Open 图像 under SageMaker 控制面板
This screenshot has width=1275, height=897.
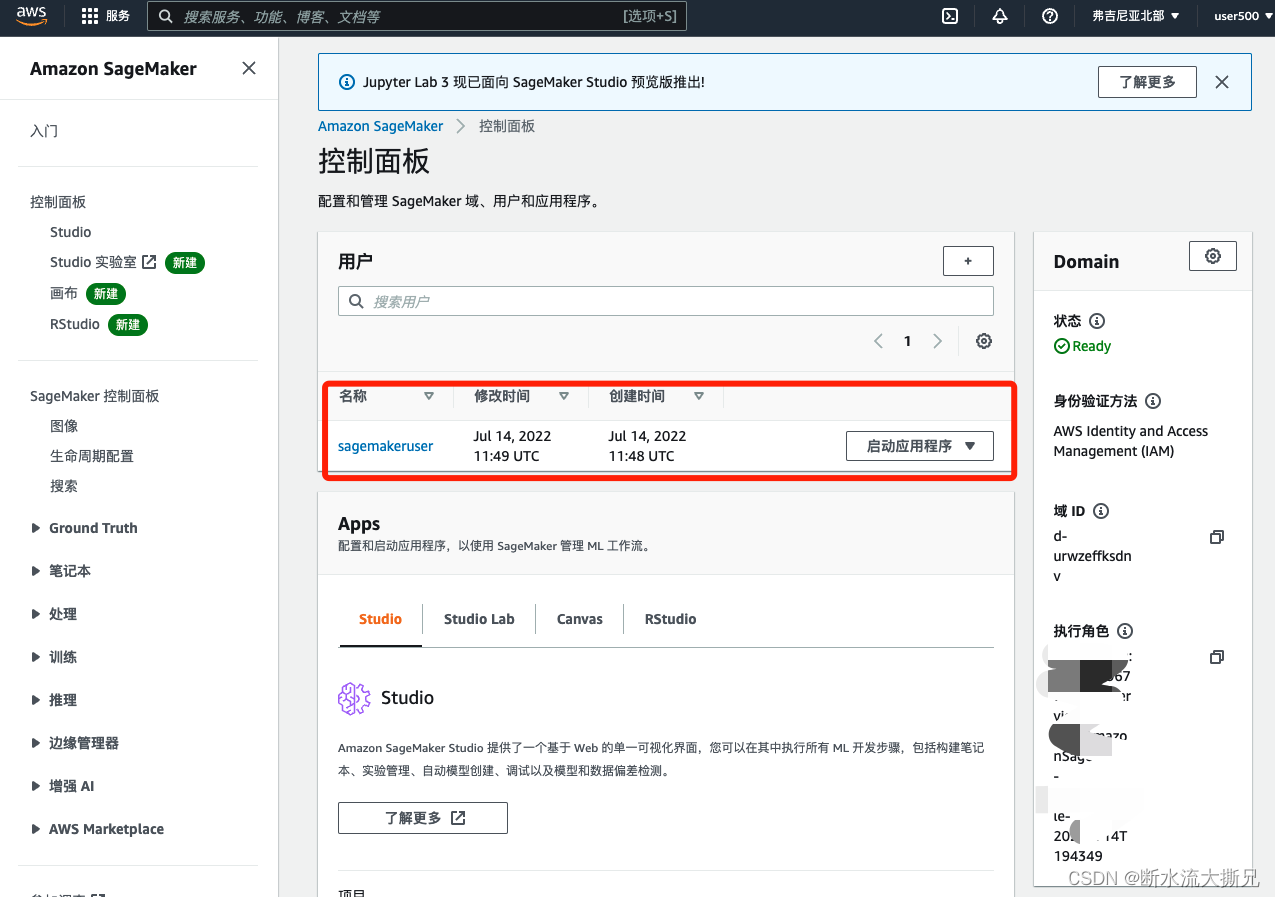click(64, 426)
